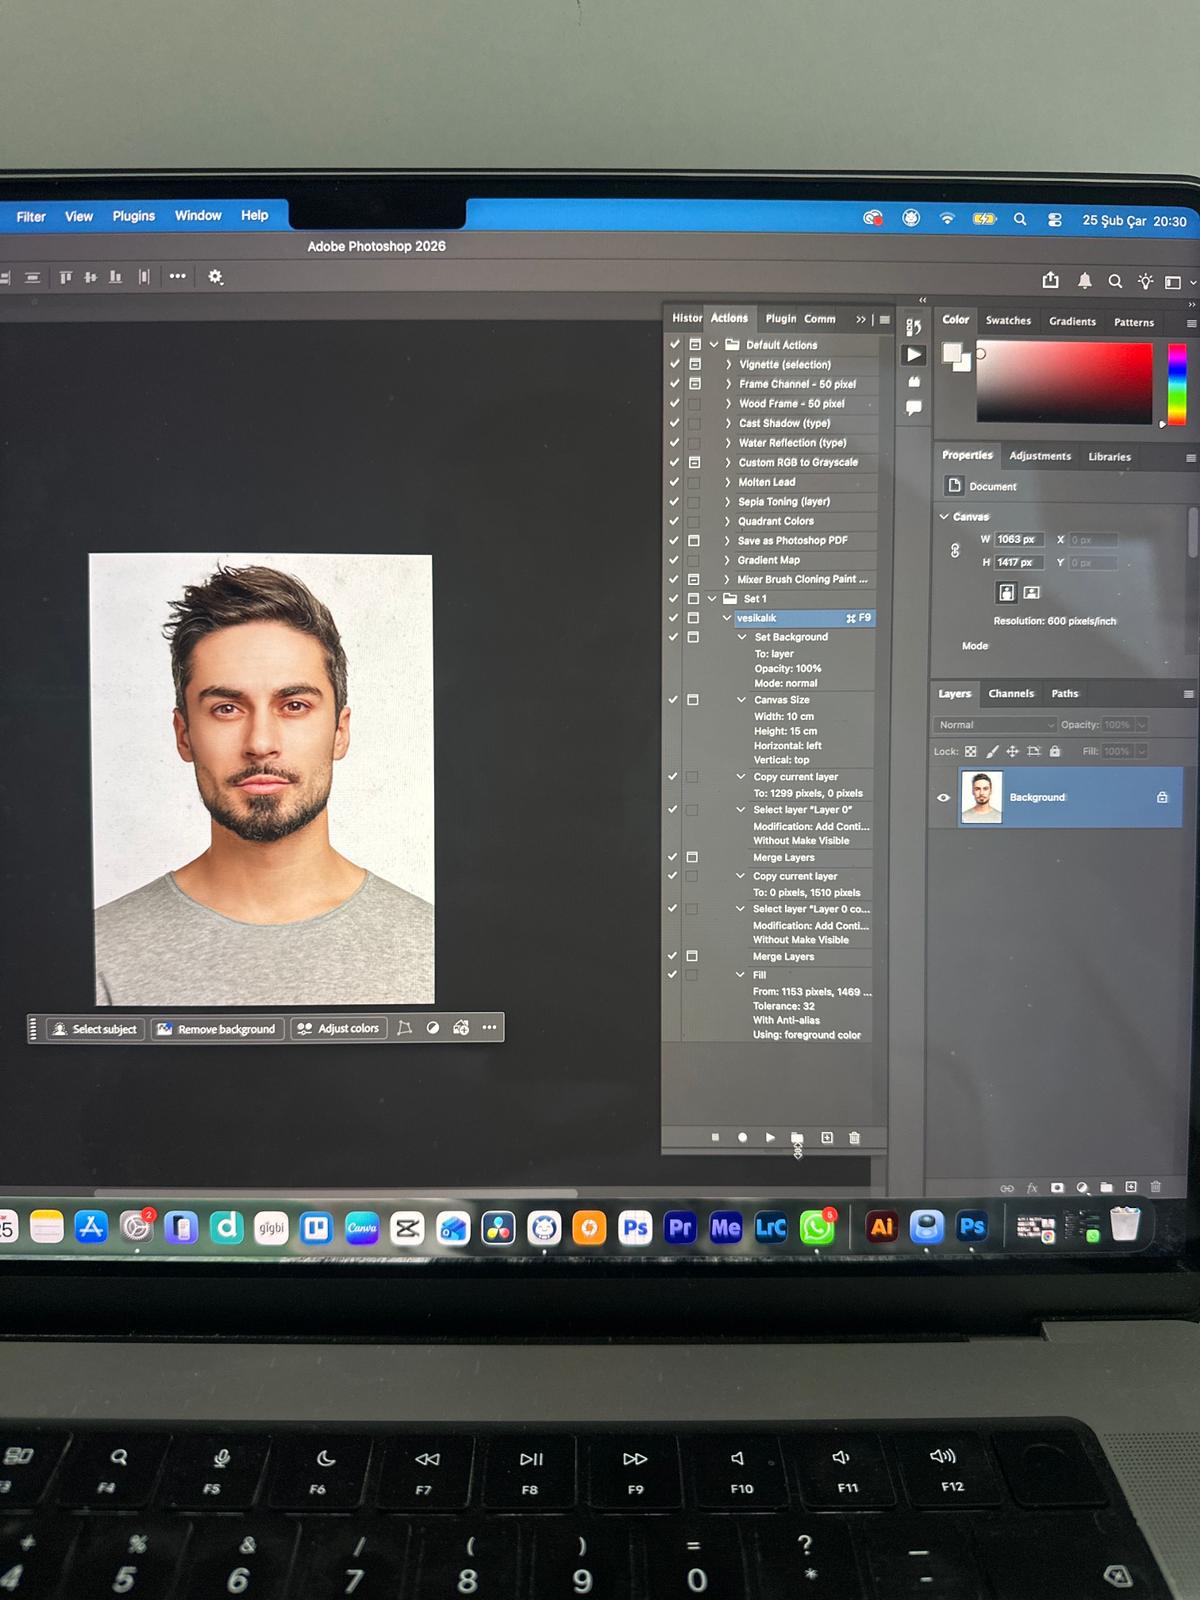Screen dimensions: 1200x1600
Task: Open the Discover lightbulb icon
Action: (1145, 282)
